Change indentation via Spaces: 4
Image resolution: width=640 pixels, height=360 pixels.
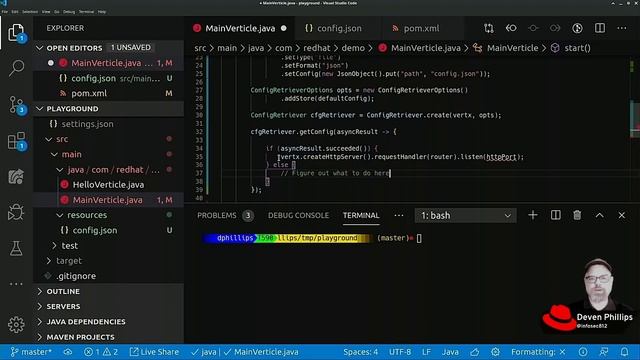pyautogui.click(x=360, y=352)
